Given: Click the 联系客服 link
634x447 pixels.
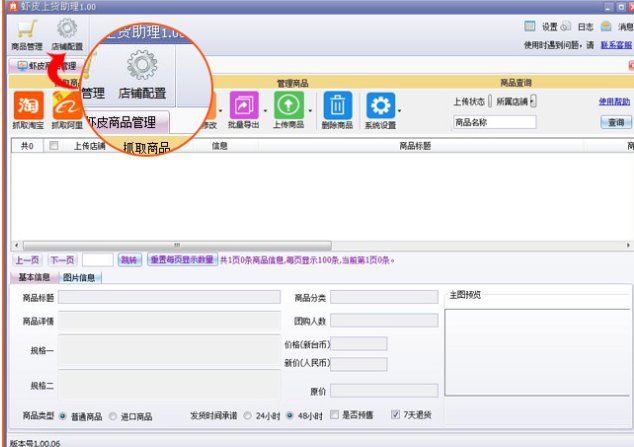Looking at the screenshot, I should 616,45.
